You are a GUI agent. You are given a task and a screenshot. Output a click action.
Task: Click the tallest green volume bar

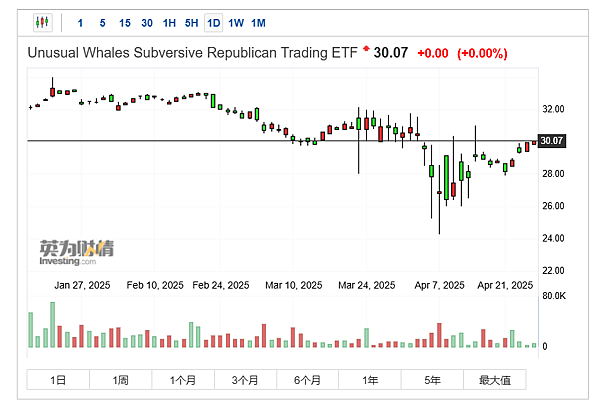pos(52,325)
